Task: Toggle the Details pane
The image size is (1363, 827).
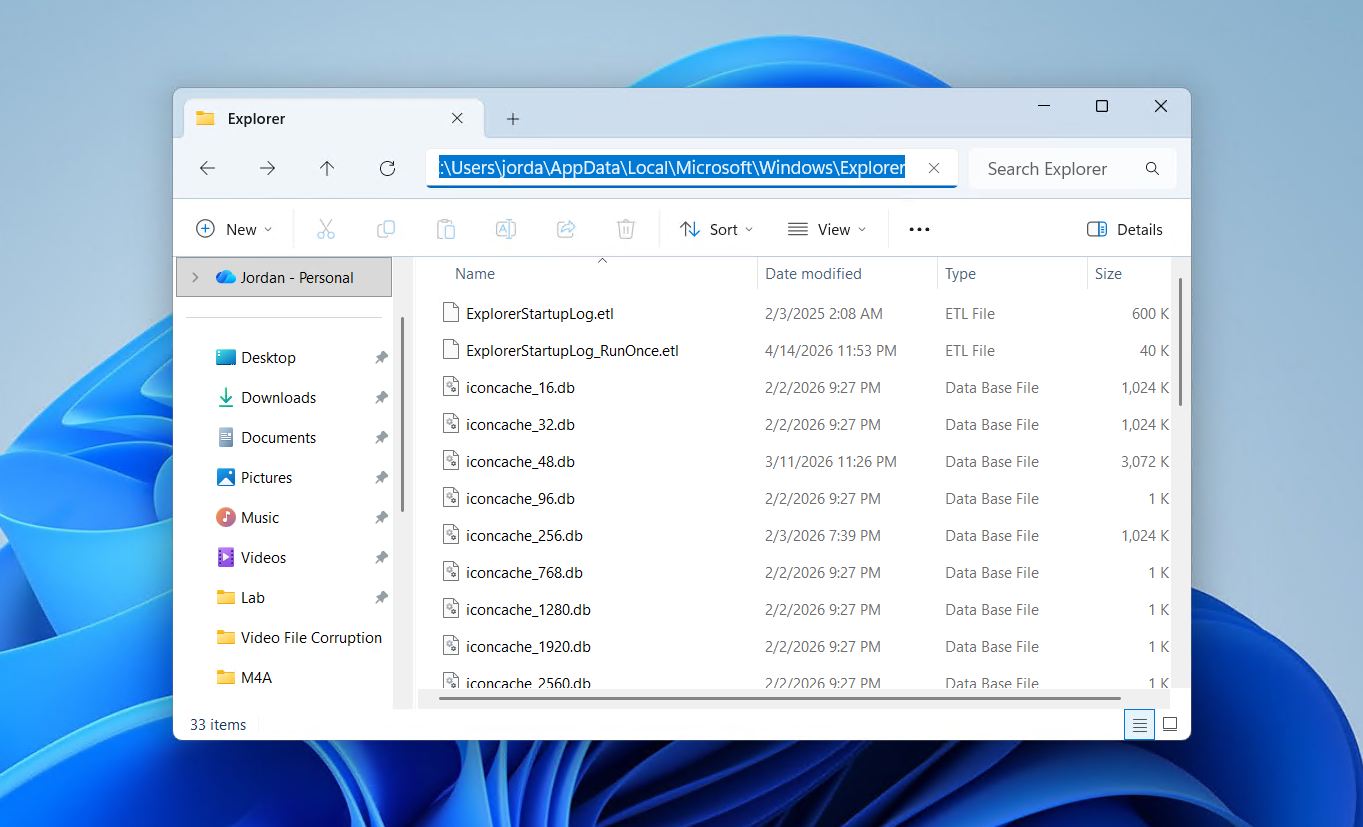Action: click(1125, 229)
